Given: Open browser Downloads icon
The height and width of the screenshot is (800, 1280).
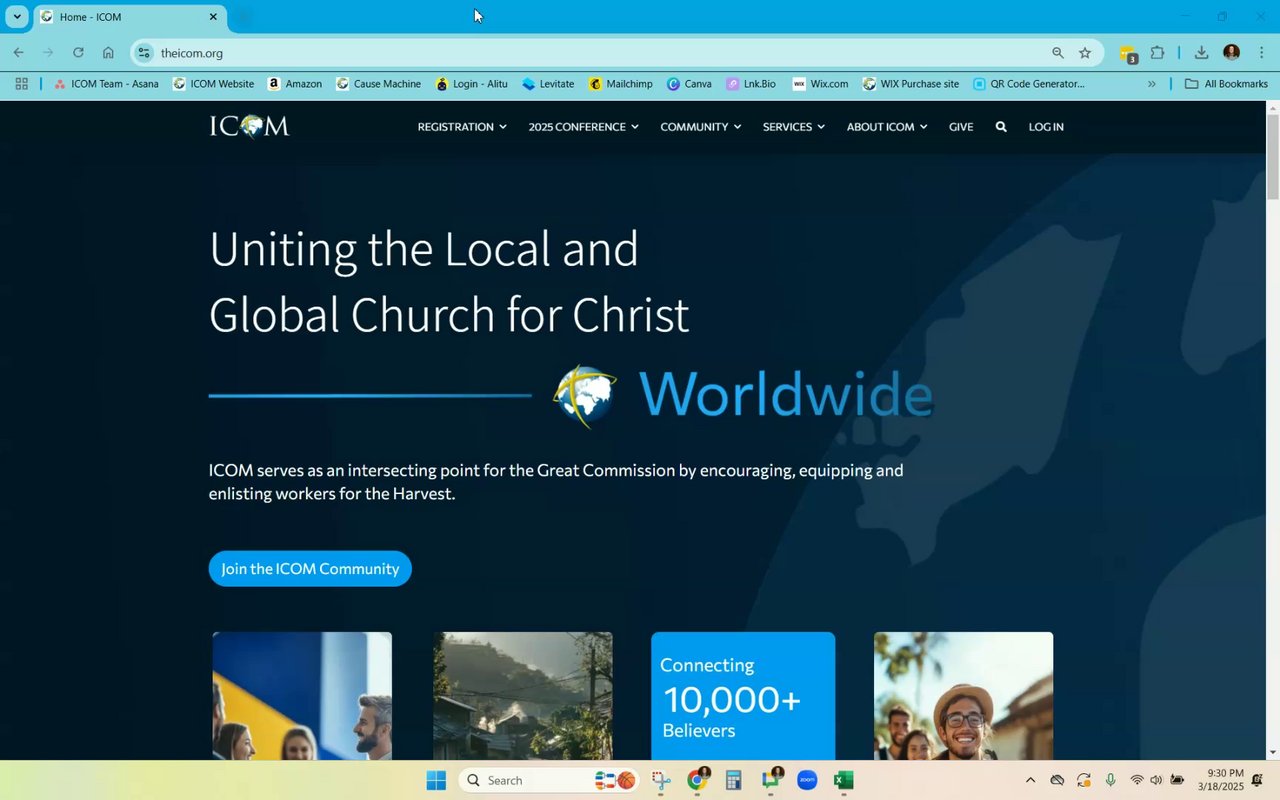Looking at the screenshot, I should (1202, 53).
